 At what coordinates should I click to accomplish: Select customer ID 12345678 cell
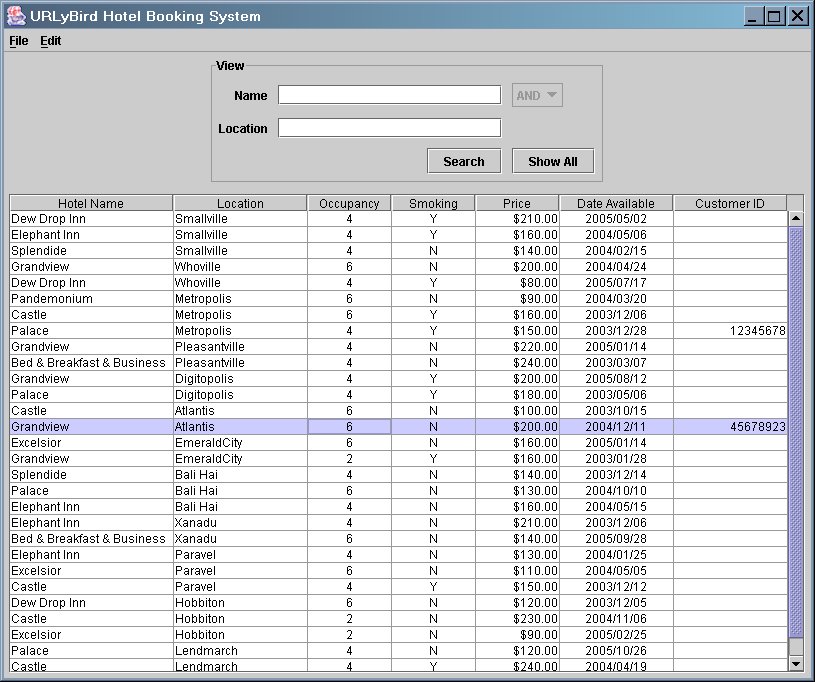click(x=730, y=331)
